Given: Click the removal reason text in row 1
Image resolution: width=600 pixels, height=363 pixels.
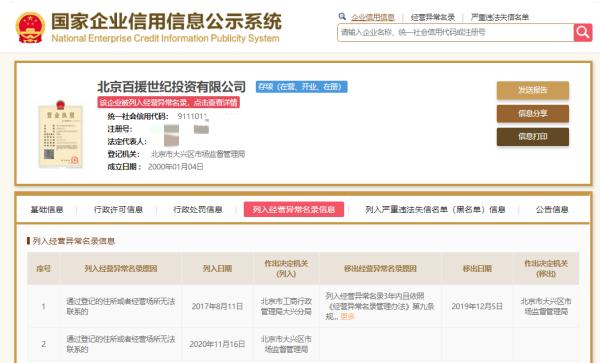Looking at the screenshot, I should 380,306.
